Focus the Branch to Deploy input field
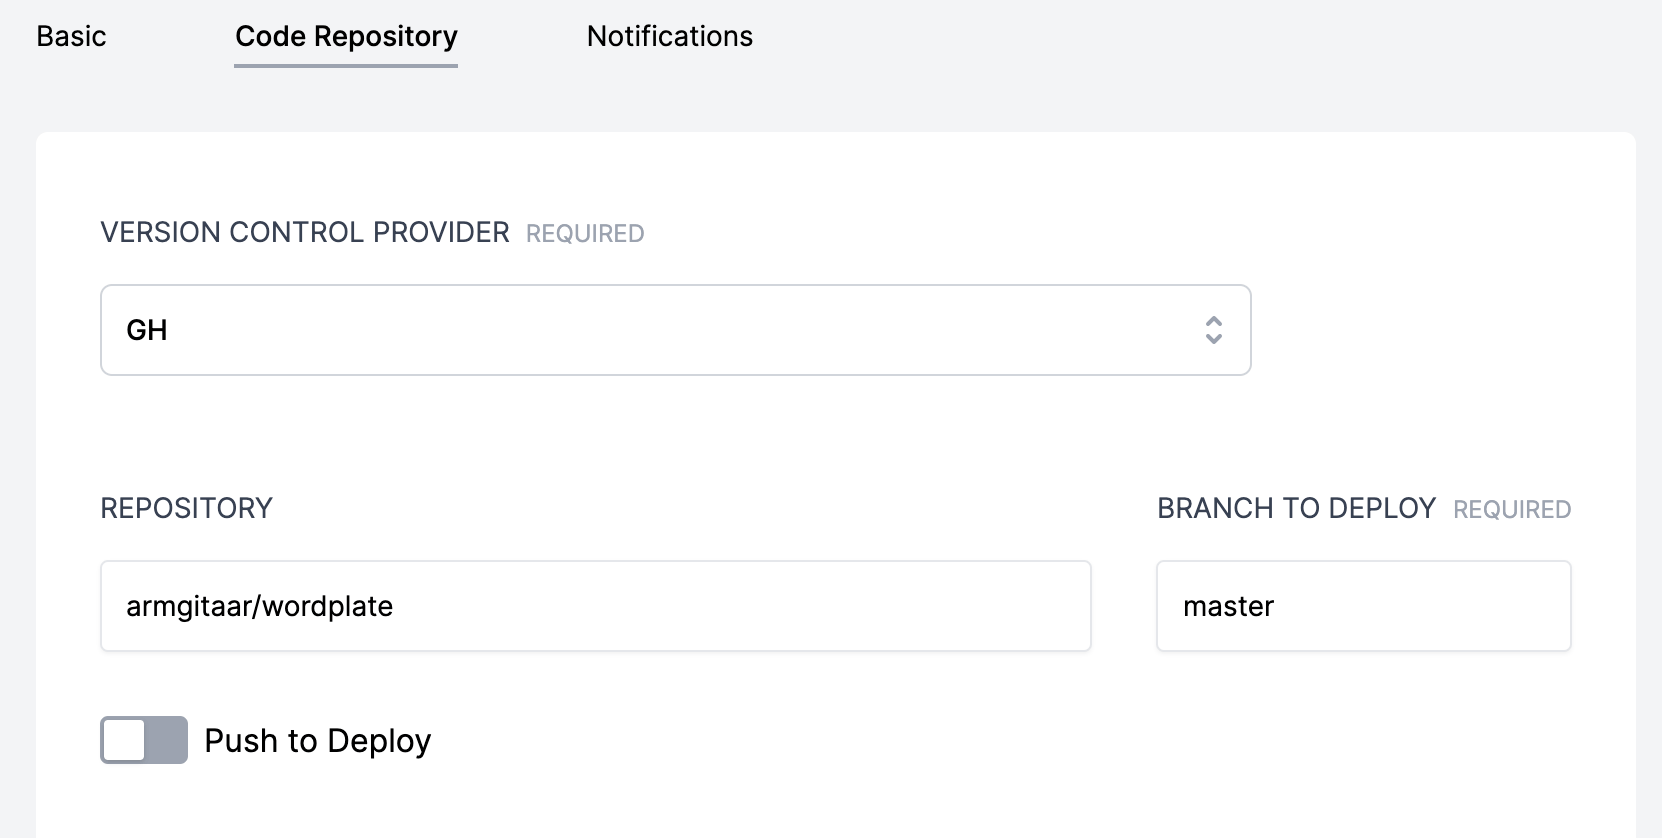 1364,606
